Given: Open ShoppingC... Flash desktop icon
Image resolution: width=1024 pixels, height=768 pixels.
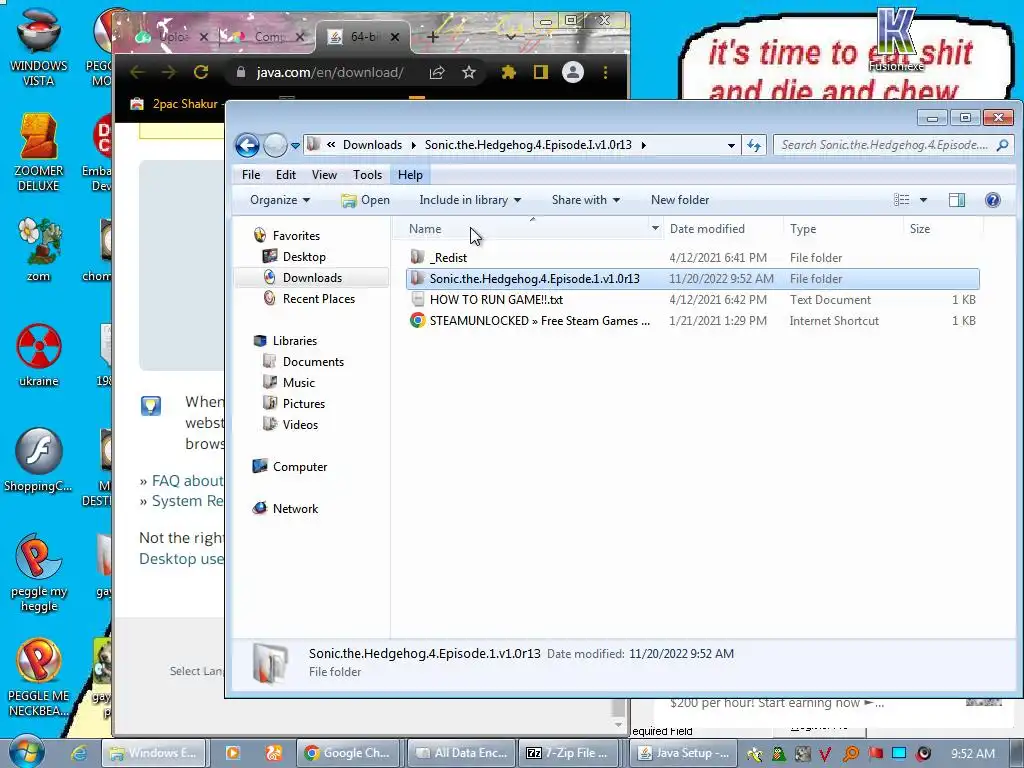Looking at the screenshot, I should [39, 460].
